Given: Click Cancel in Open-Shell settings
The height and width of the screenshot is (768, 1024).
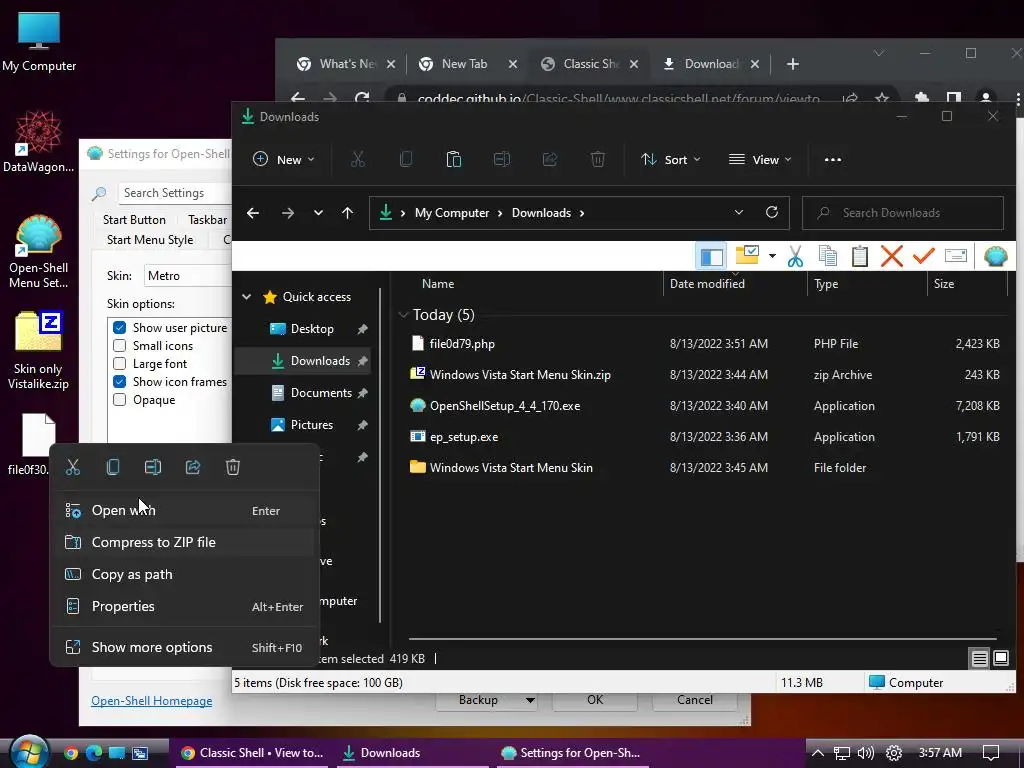Looking at the screenshot, I should coord(695,699).
